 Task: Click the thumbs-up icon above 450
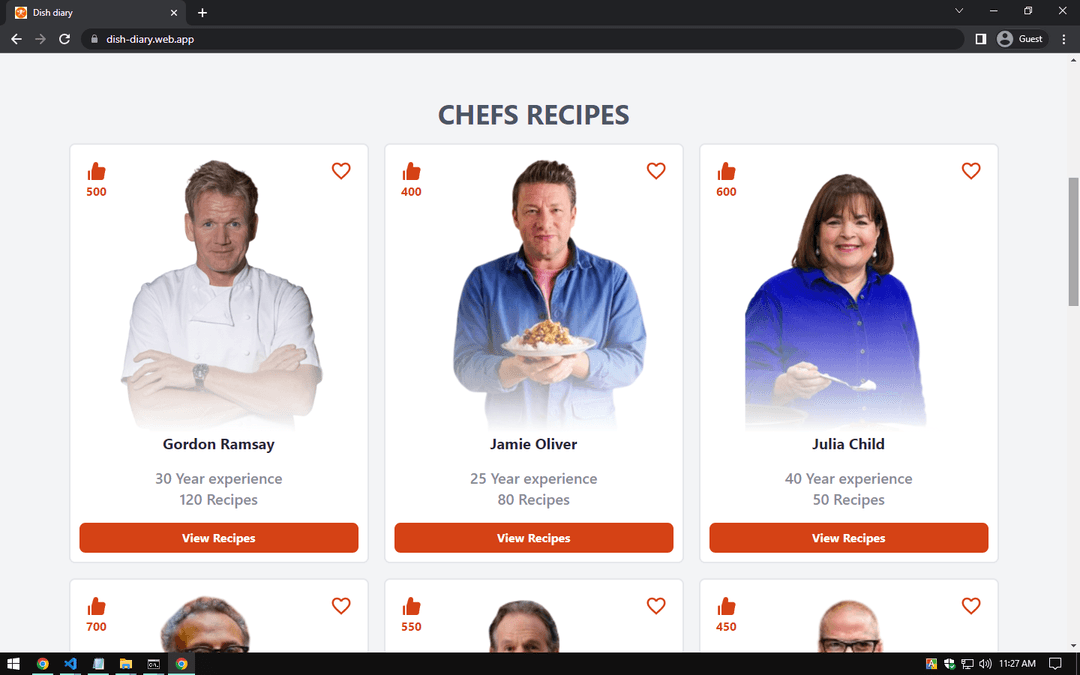coord(726,606)
